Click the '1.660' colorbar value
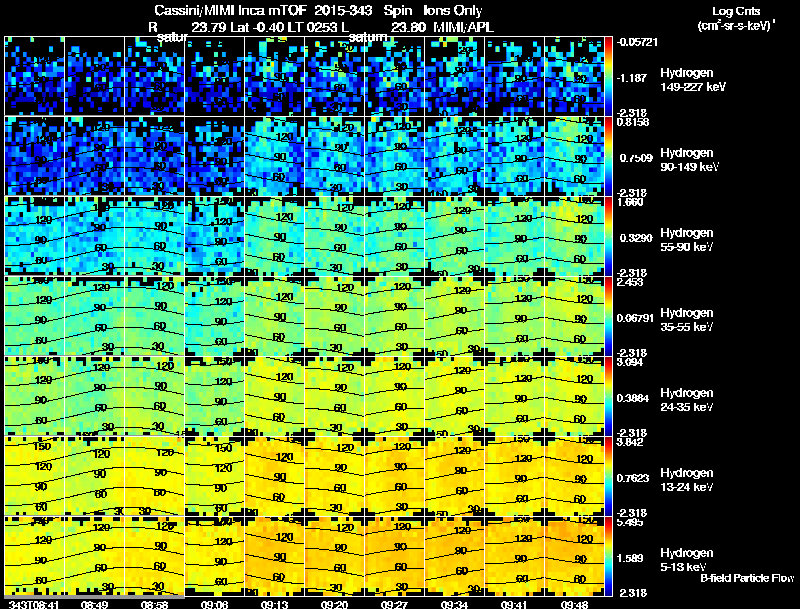This screenshot has width=800, height=609. (630, 202)
